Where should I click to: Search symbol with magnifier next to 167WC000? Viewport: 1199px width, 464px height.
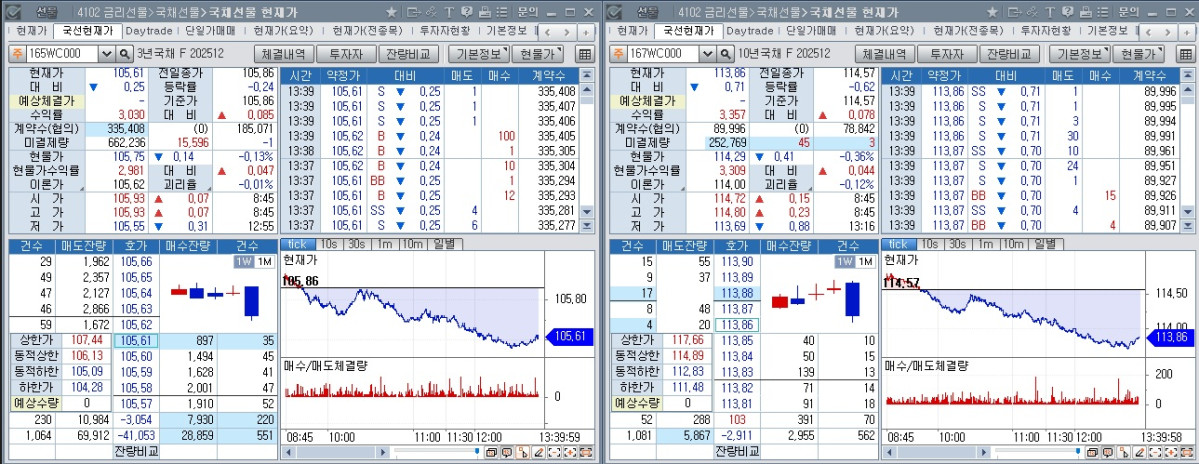pyautogui.click(x=725, y=54)
